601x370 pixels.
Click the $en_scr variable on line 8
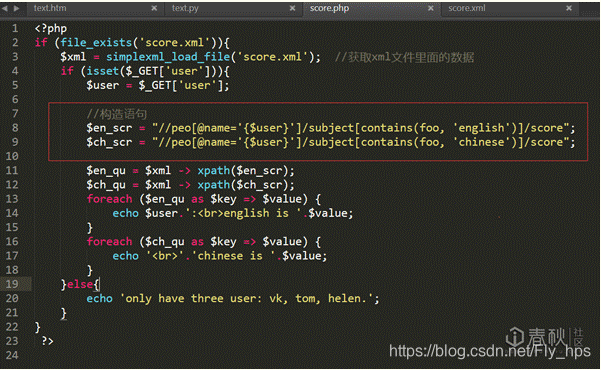(x=109, y=128)
